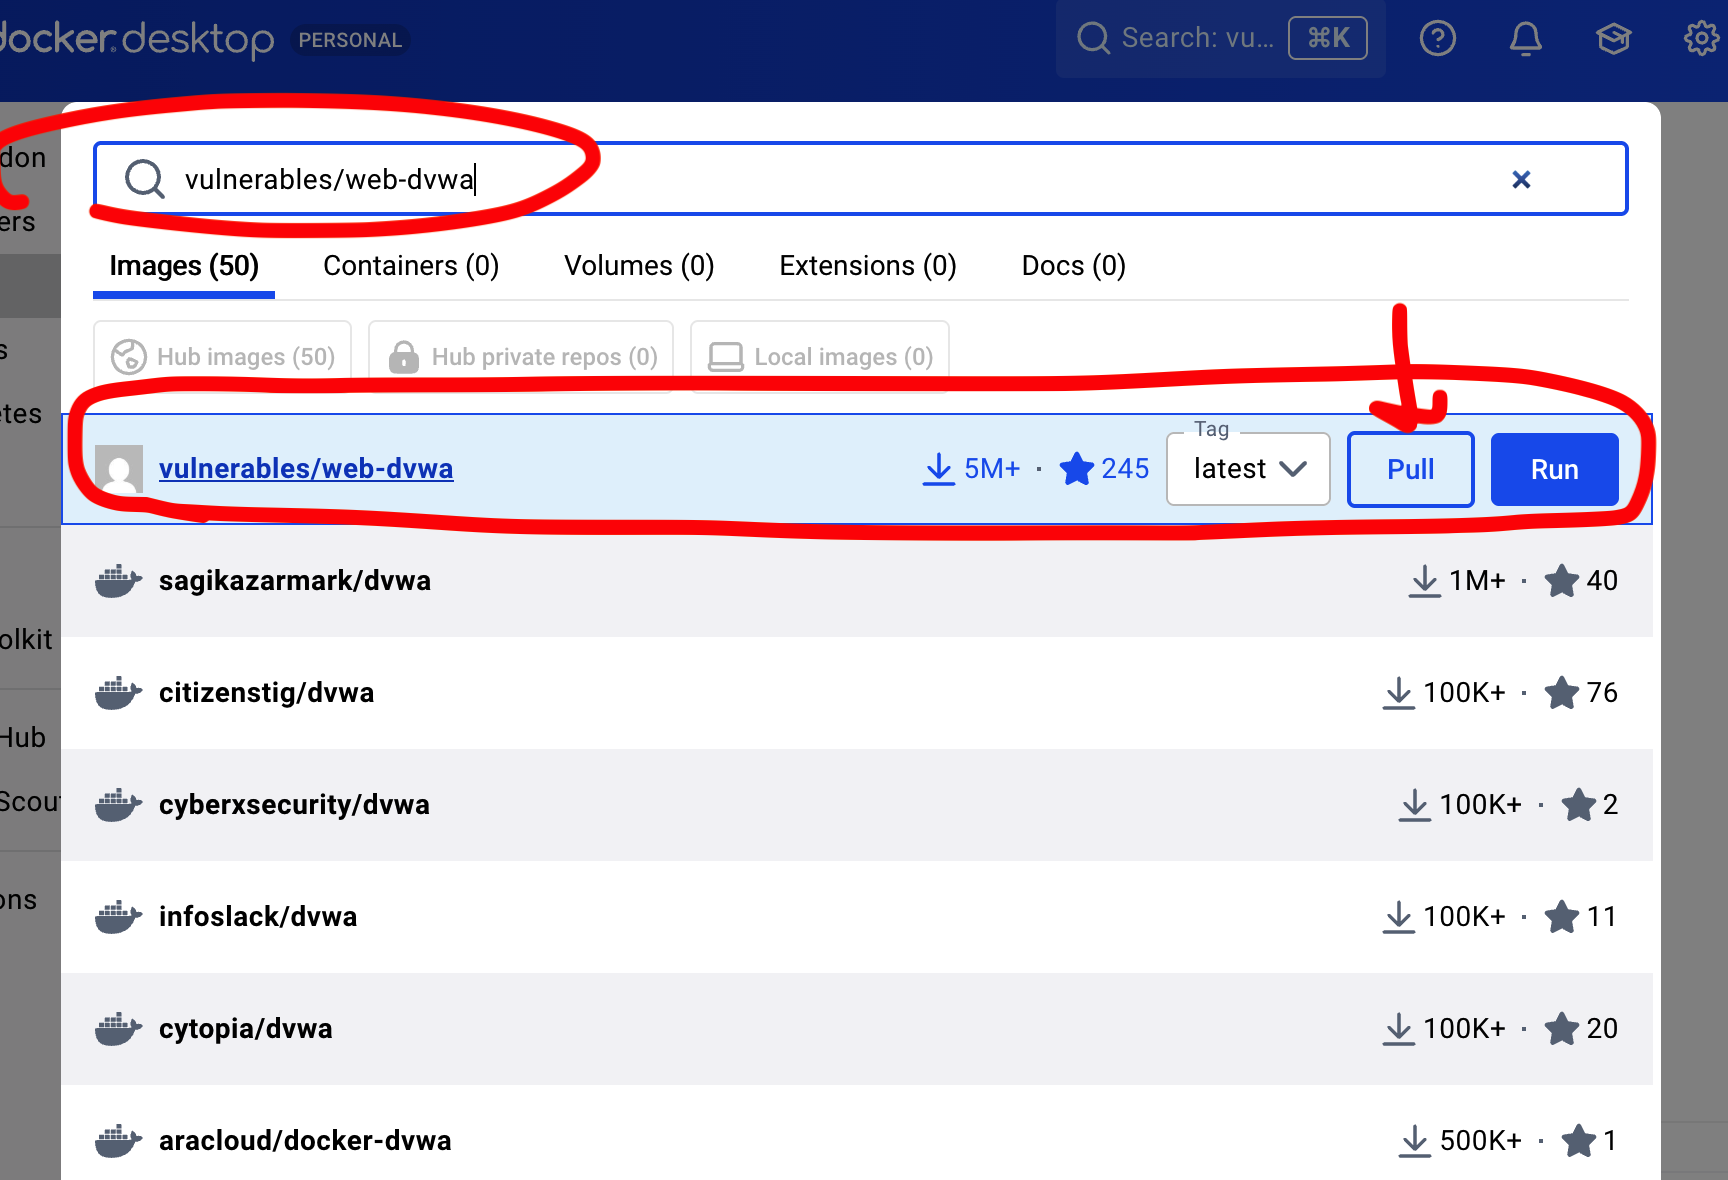The height and width of the screenshot is (1180, 1728).
Task: Click the vulnerables/web-dvwa search text field
Action: pos(800,179)
